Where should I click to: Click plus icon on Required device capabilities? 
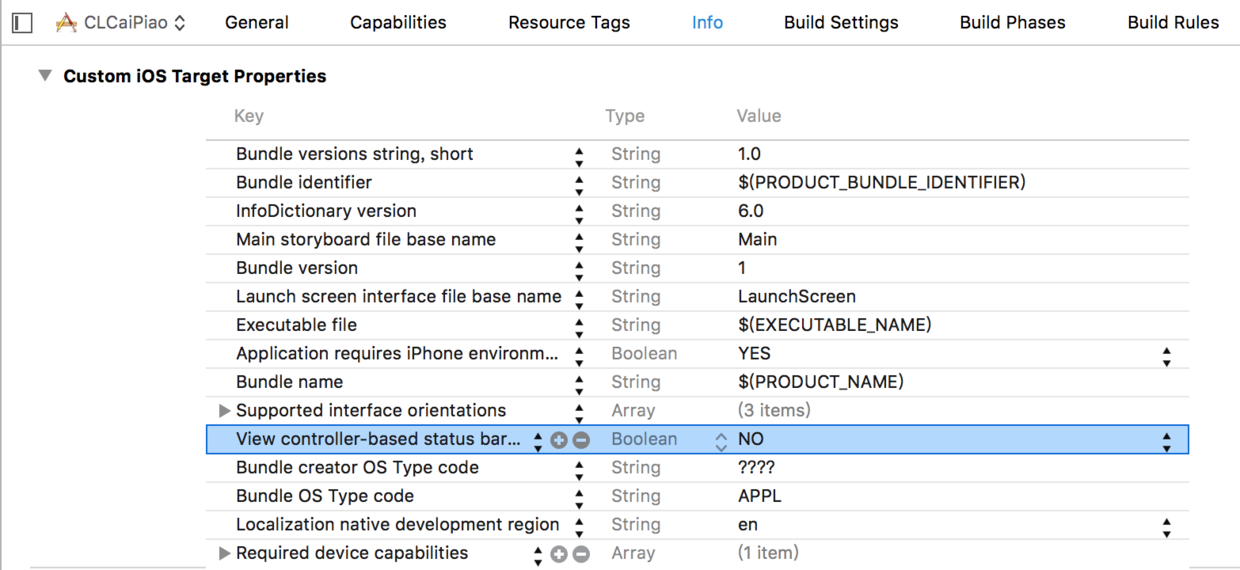(x=559, y=554)
